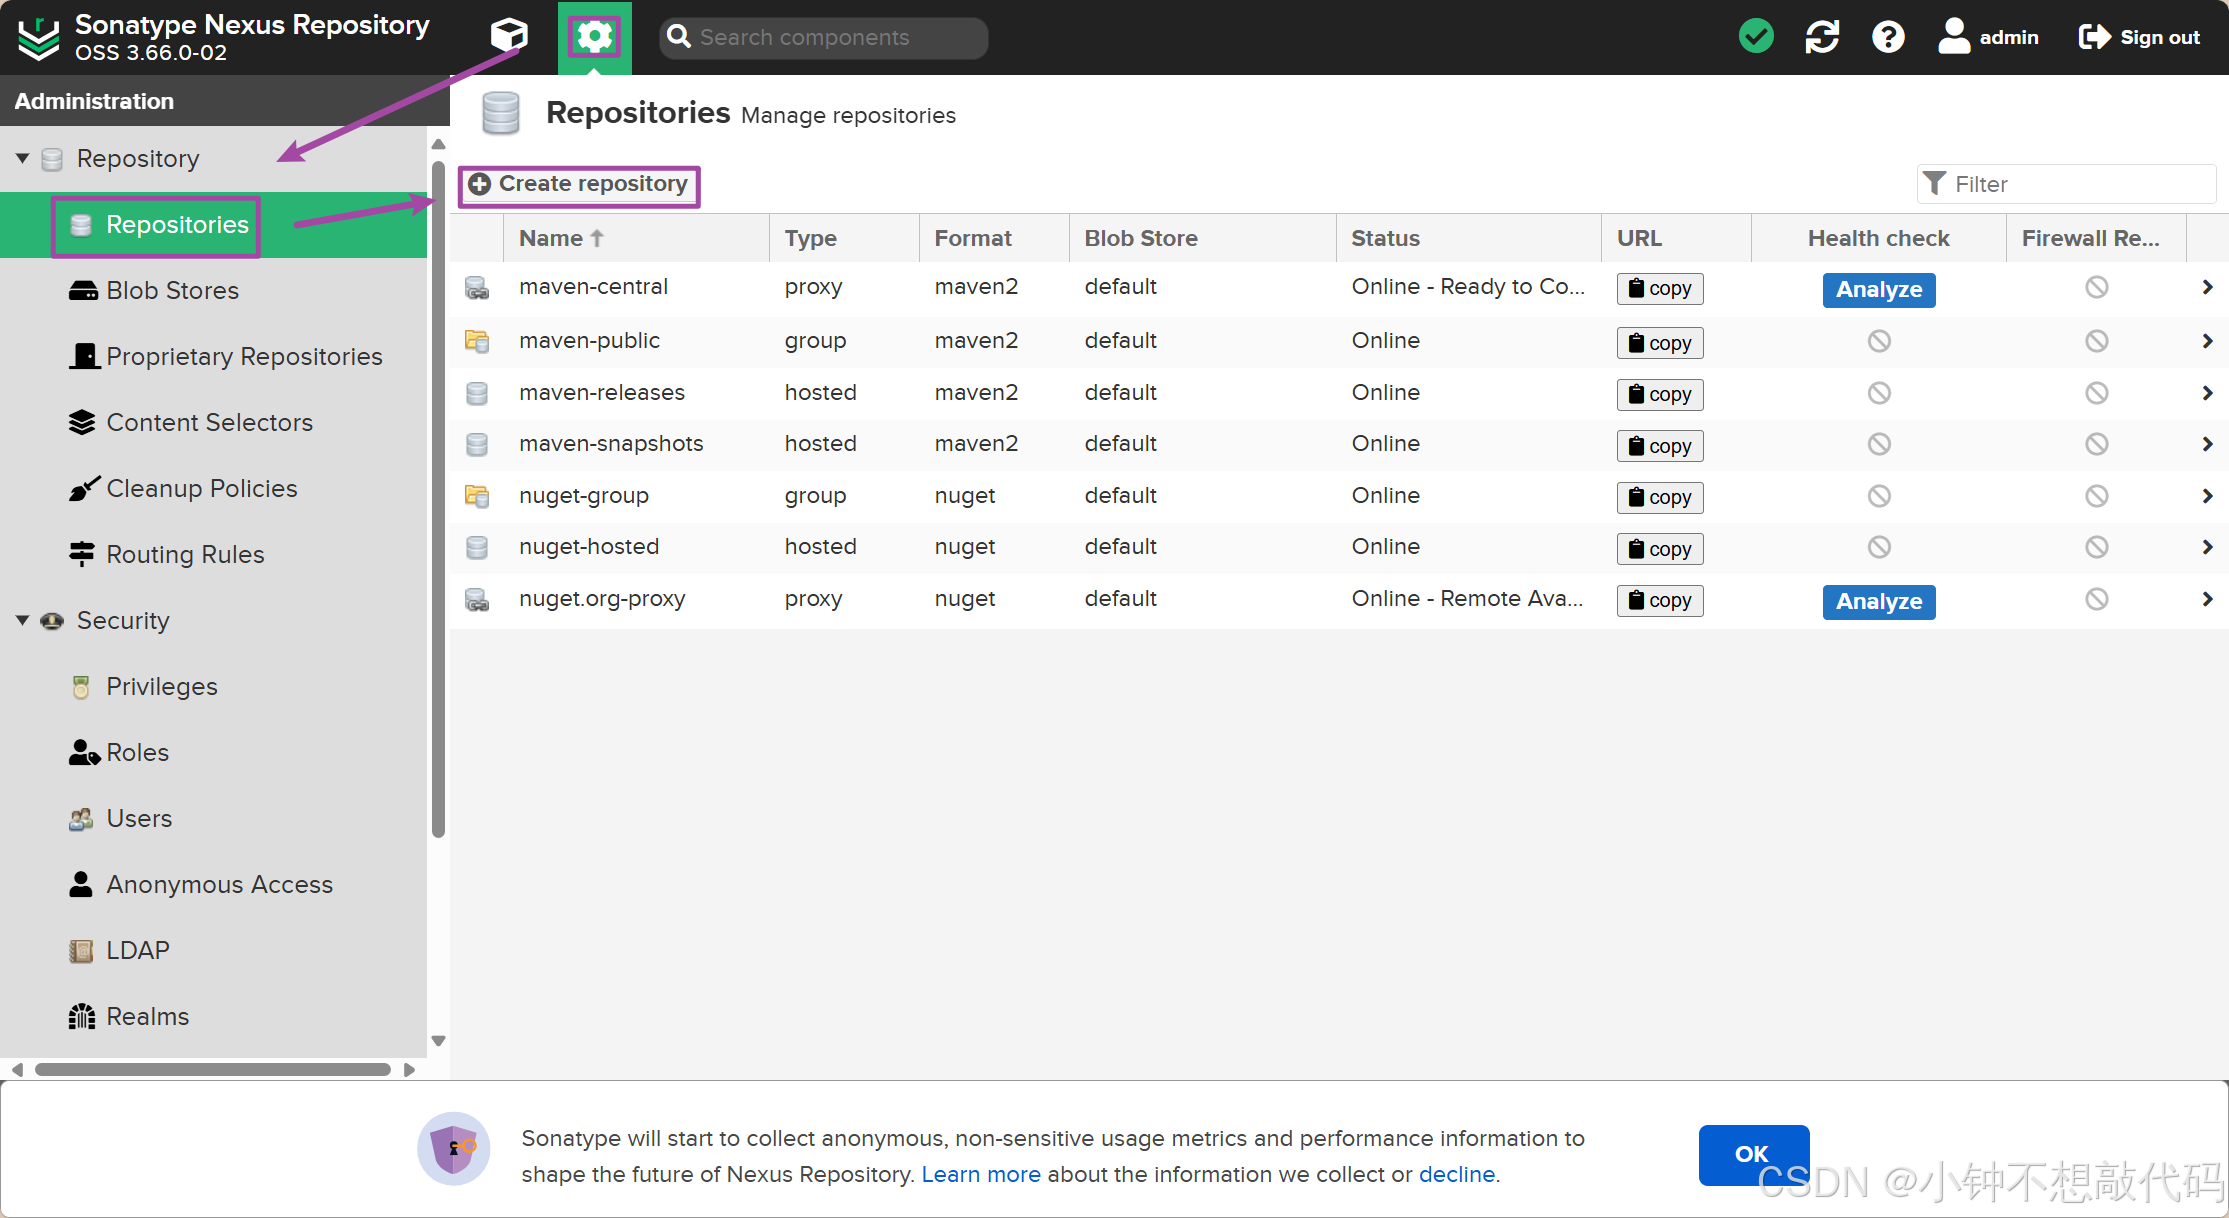Open maven-releases row chevron
2229x1218 pixels.
tap(2207, 394)
